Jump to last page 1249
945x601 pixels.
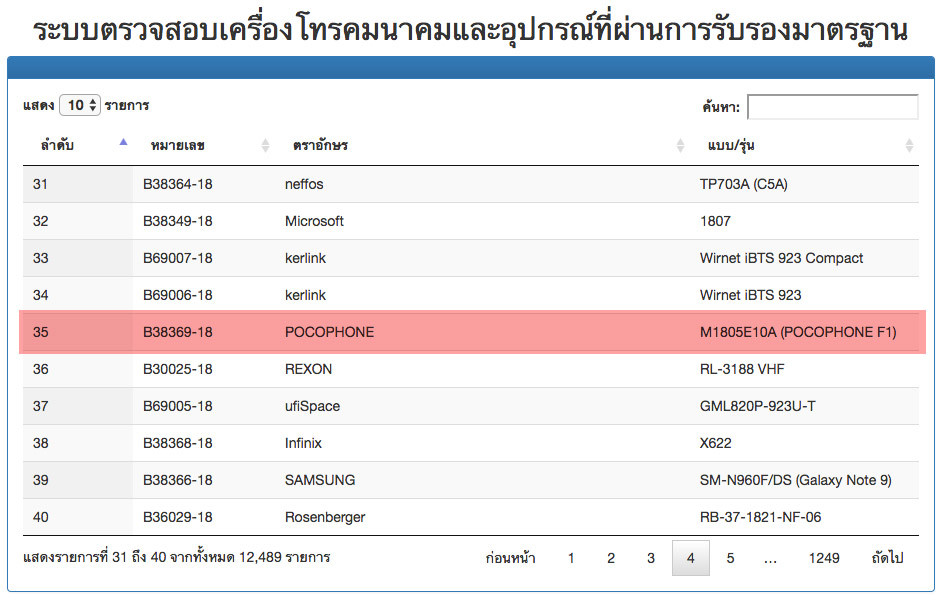[x=824, y=558]
